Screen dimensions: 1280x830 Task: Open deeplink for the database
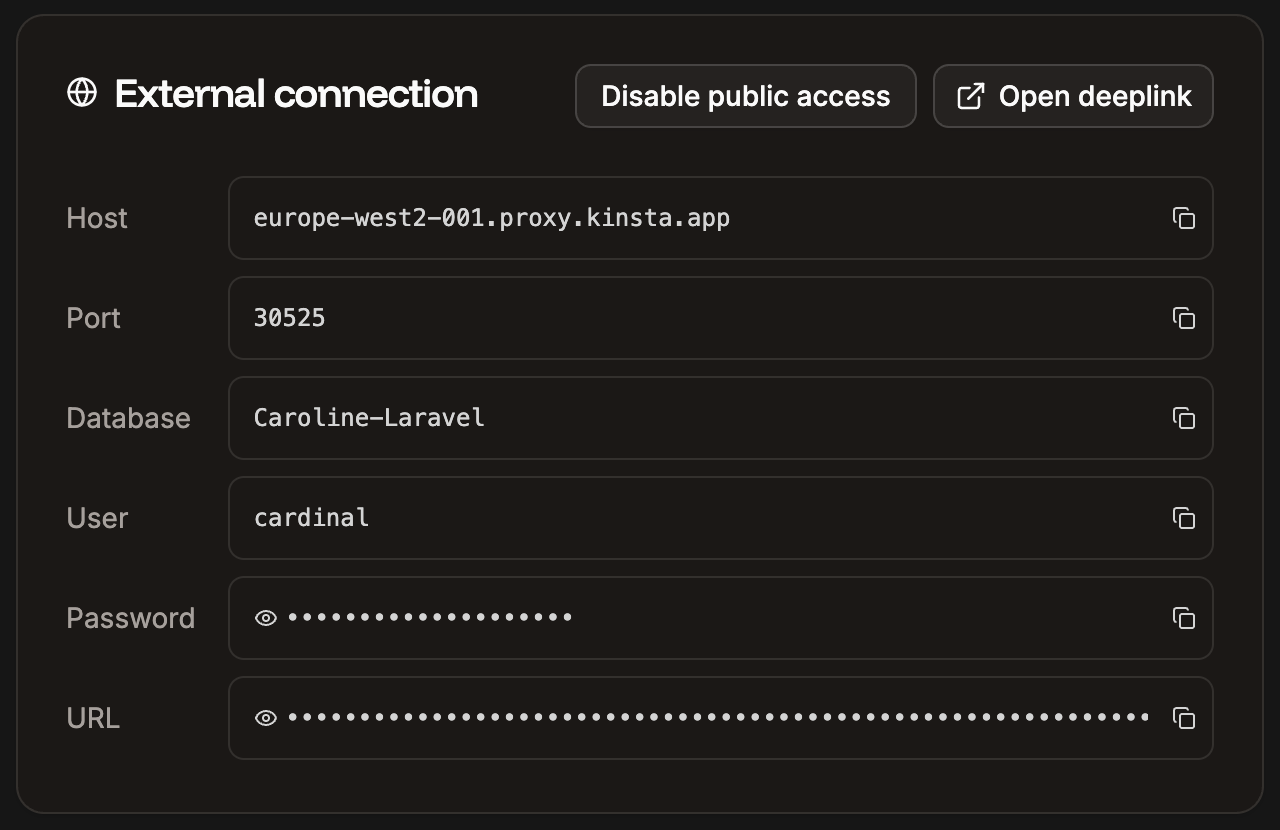click(1073, 95)
